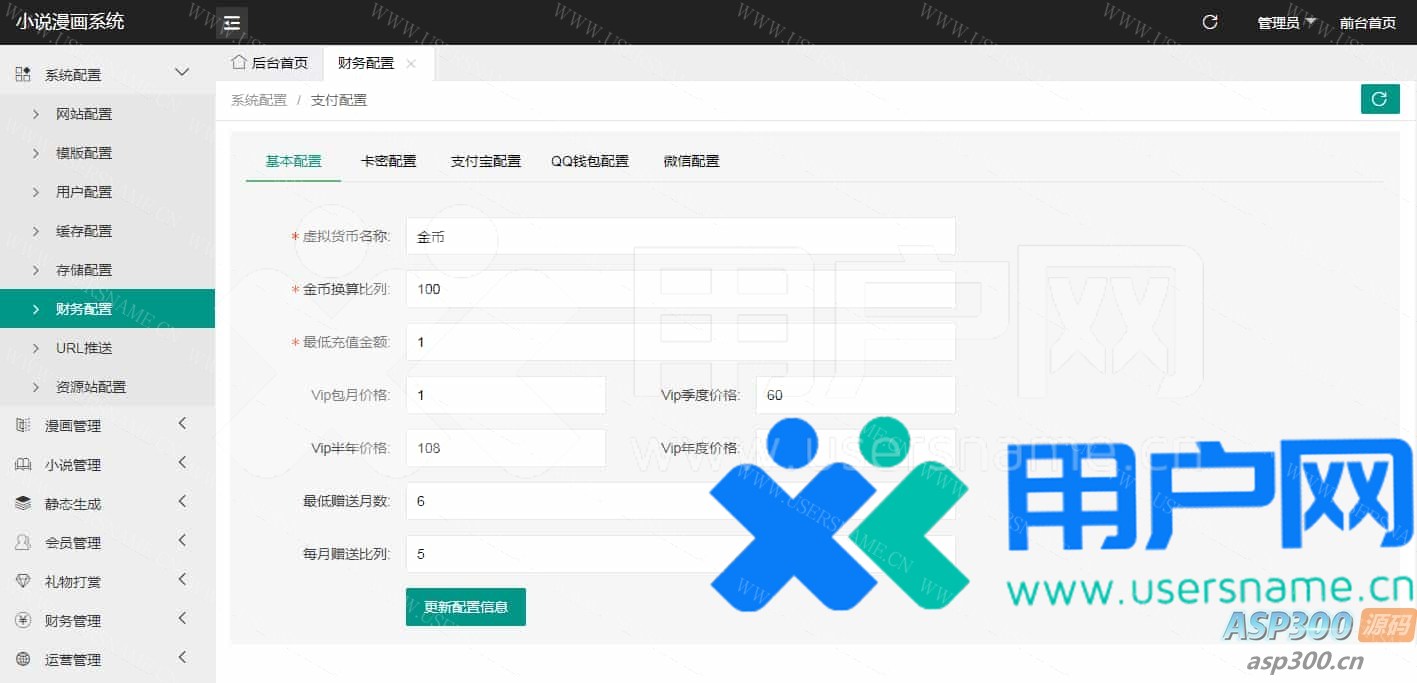Open 礼物打赏 sidebar menu
The image size is (1417, 683).
[x=73, y=582]
